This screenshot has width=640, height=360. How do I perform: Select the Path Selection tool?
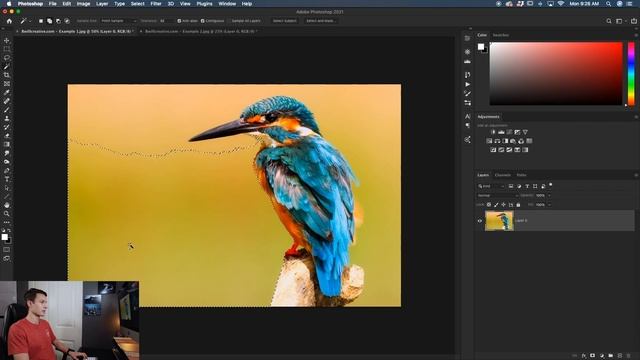click(x=7, y=188)
